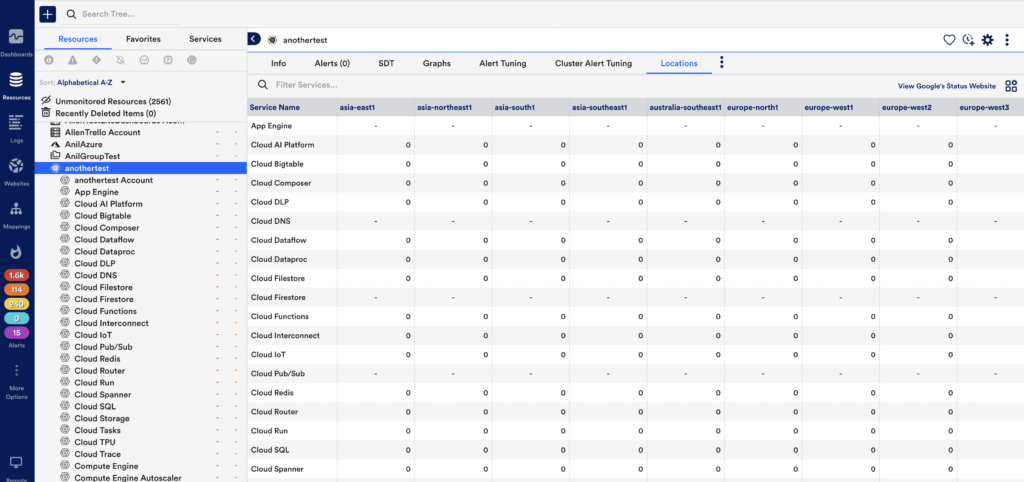Open Mappings in the left navigation
1024x482 pixels.
[x=16, y=216]
